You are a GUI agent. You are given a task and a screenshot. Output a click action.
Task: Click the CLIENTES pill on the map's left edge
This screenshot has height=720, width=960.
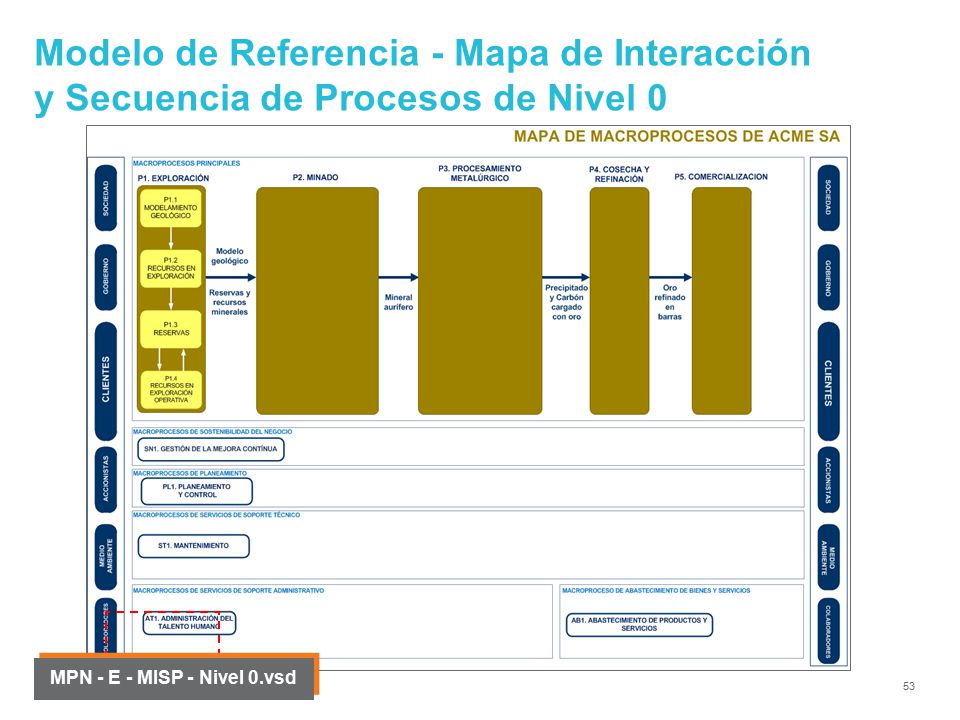click(x=106, y=380)
